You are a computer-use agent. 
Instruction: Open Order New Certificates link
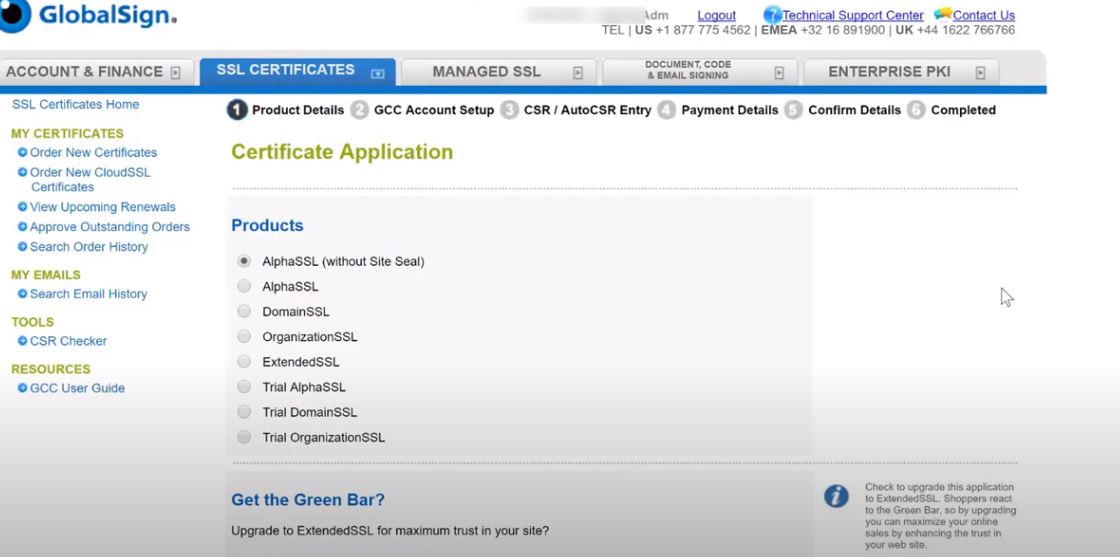pos(94,152)
